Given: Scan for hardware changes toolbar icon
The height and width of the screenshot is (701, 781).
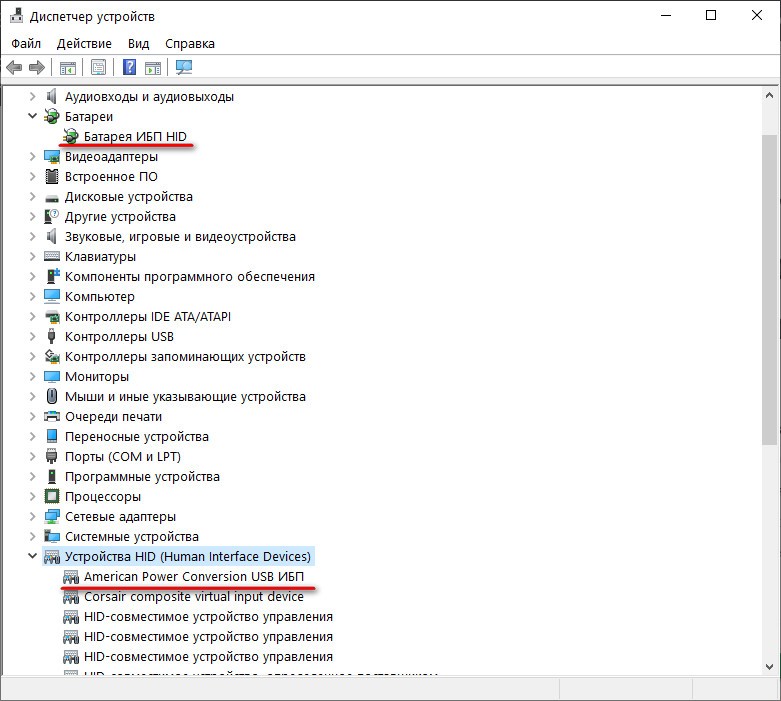Looking at the screenshot, I should click(184, 67).
